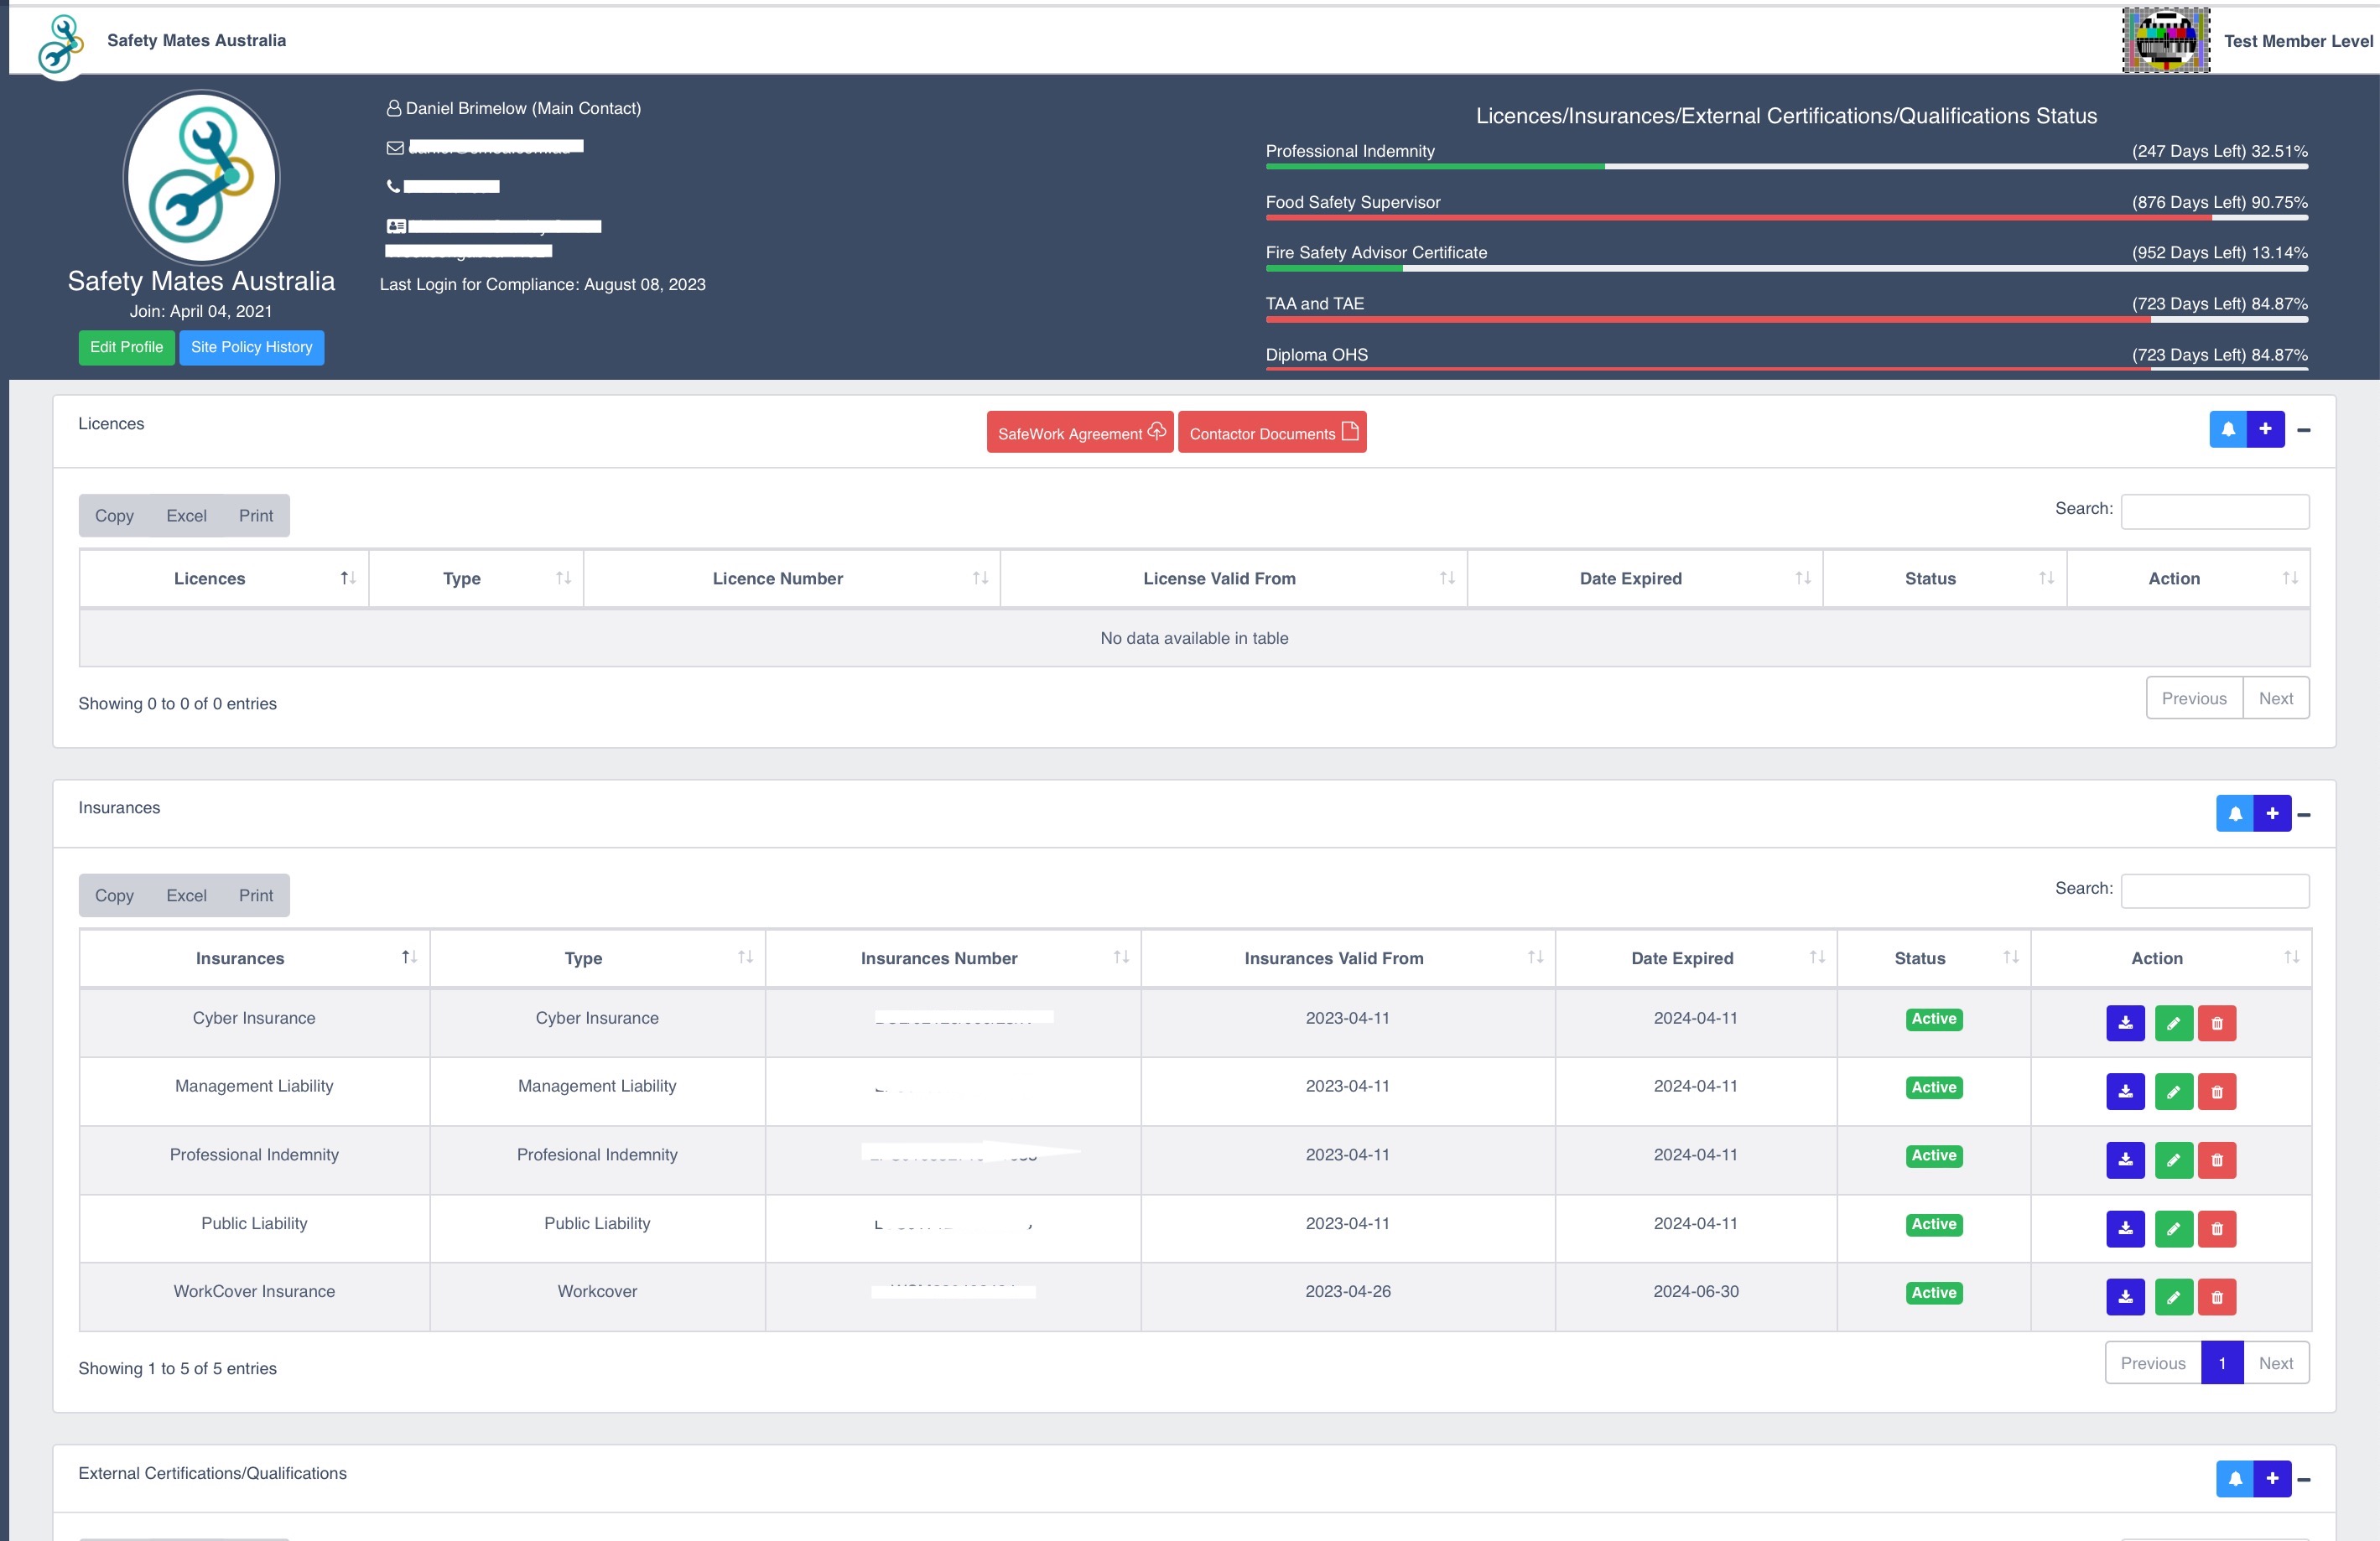Download the Cyber Insurance document
This screenshot has height=1541, width=2380.
[2125, 1023]
